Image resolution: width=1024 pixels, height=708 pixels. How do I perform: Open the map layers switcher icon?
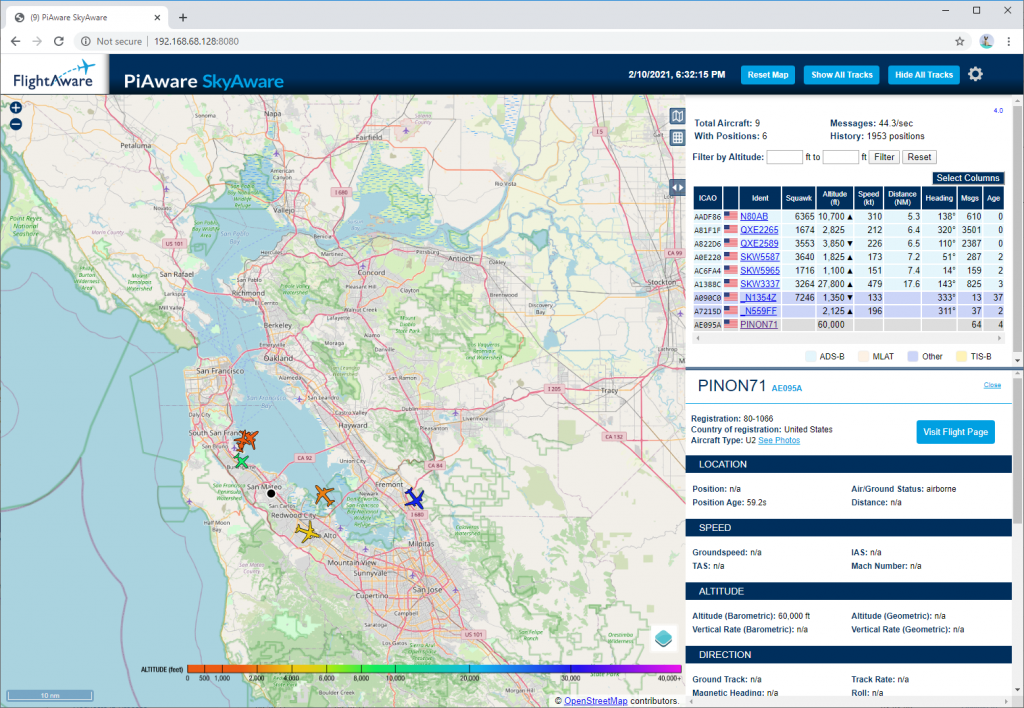pos(664,638)
